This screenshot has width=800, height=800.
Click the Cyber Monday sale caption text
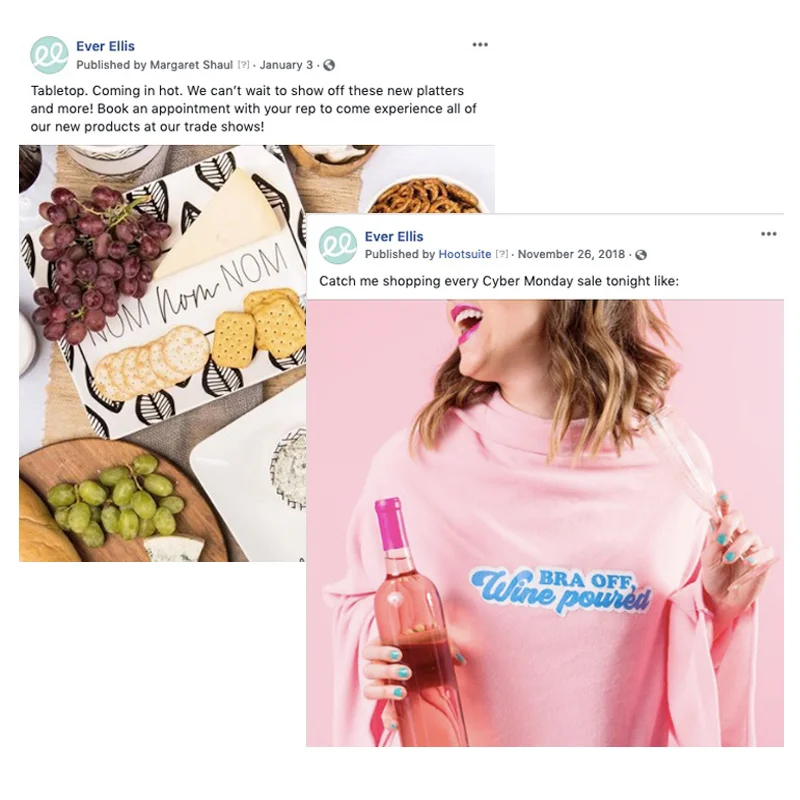pos(499,281)
